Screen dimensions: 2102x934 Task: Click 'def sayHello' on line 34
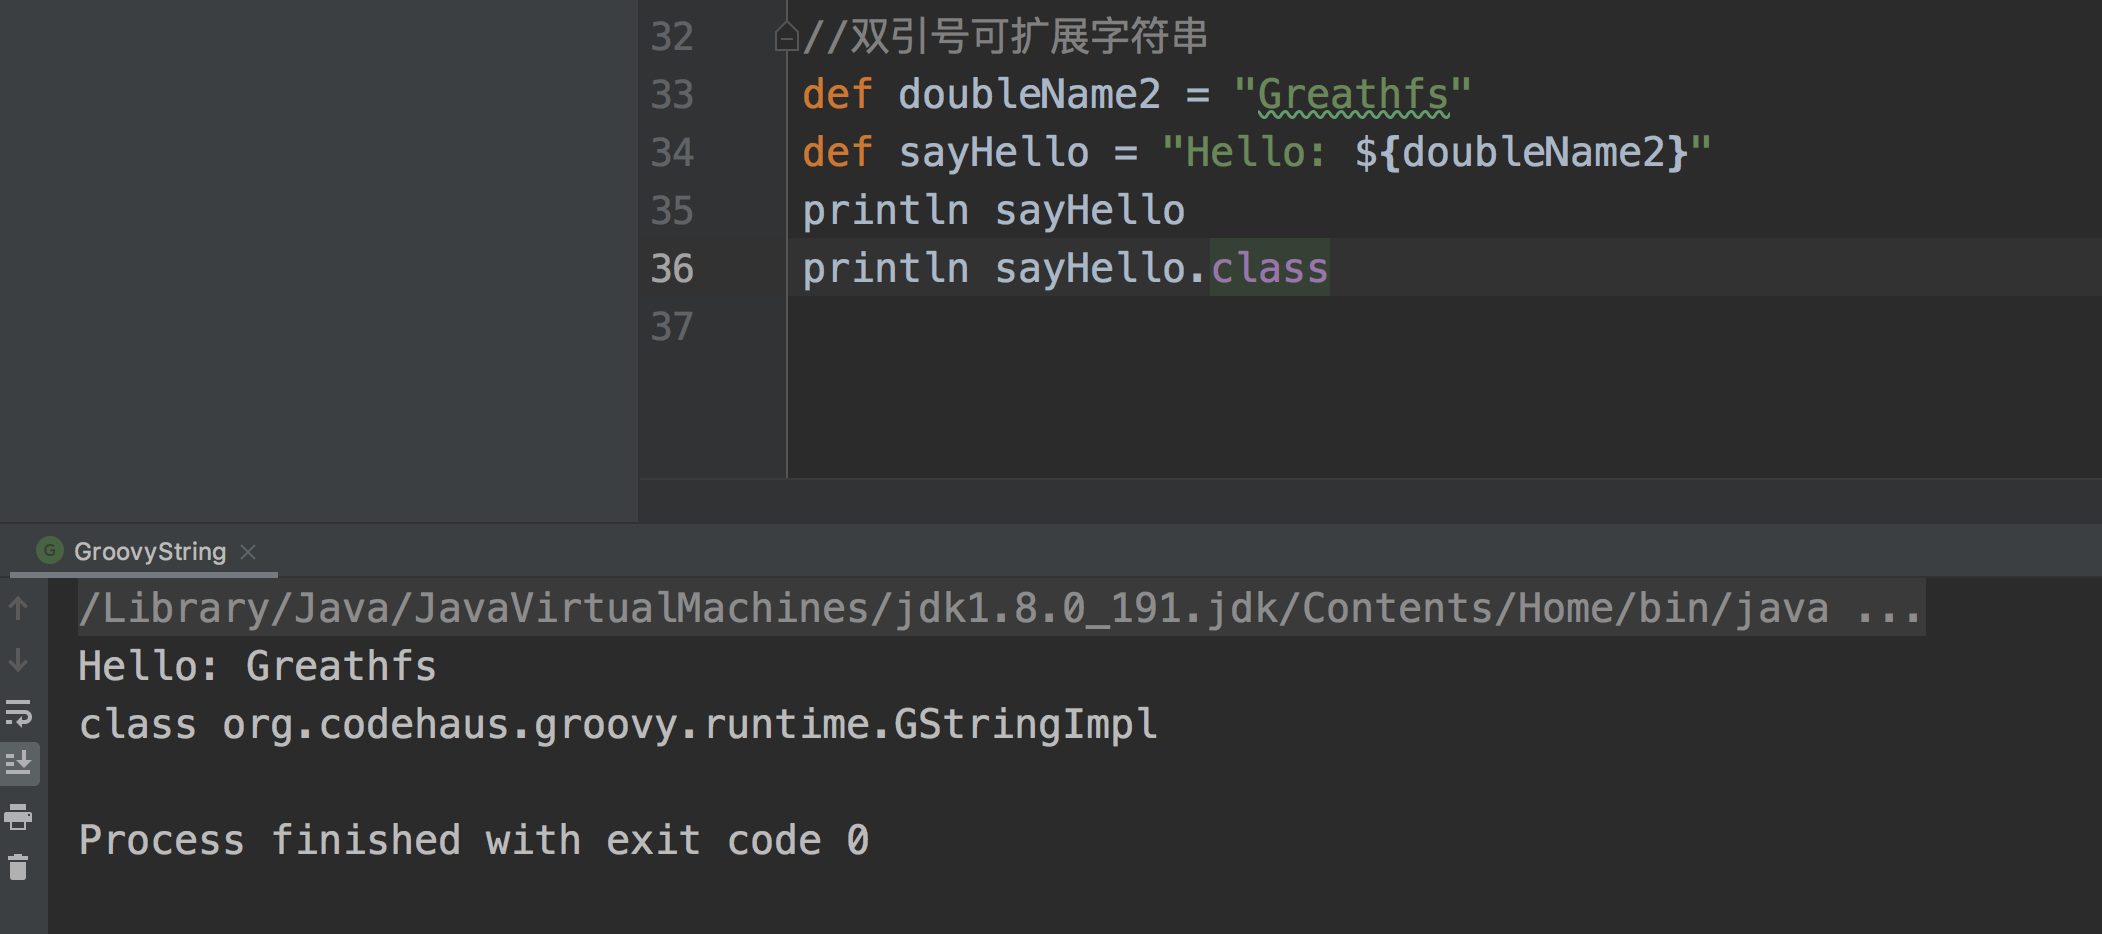(945, 152)
